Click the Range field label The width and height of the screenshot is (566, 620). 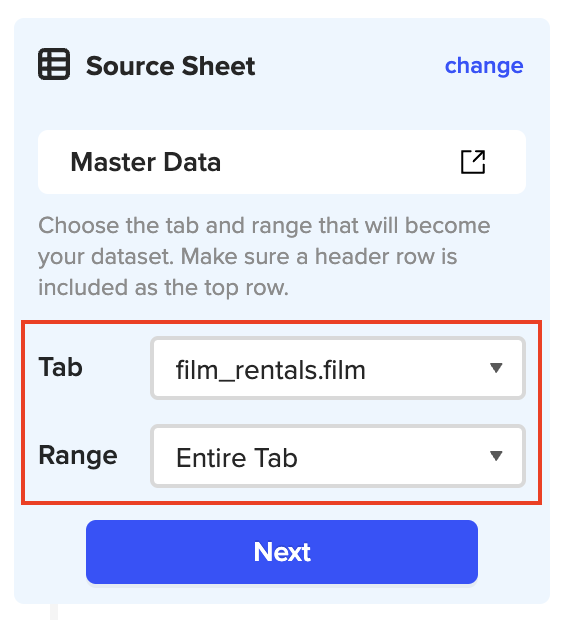(x=78, y=456)
